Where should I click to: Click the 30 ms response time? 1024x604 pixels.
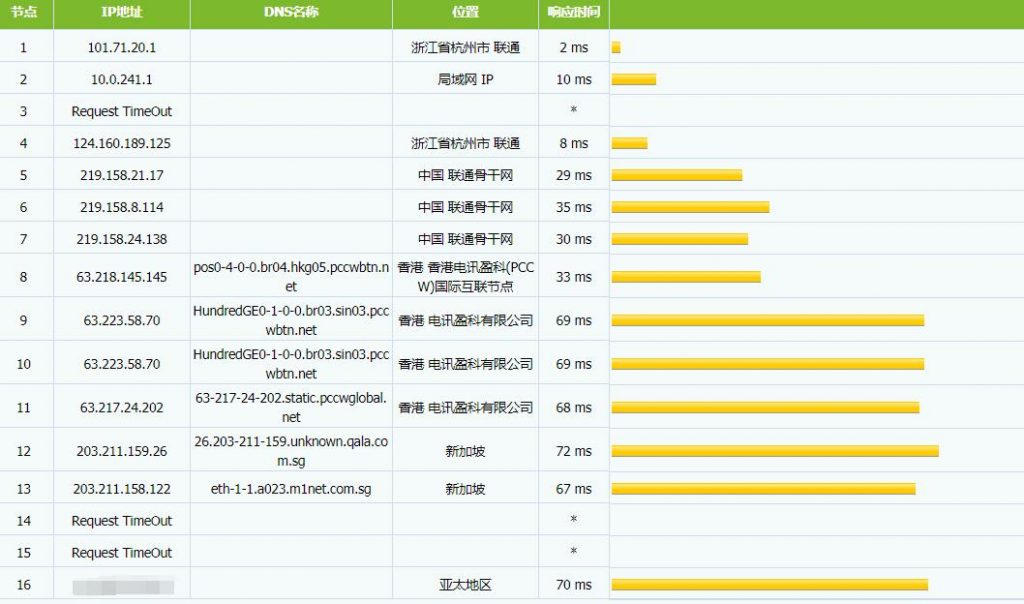tap(573, 240)
